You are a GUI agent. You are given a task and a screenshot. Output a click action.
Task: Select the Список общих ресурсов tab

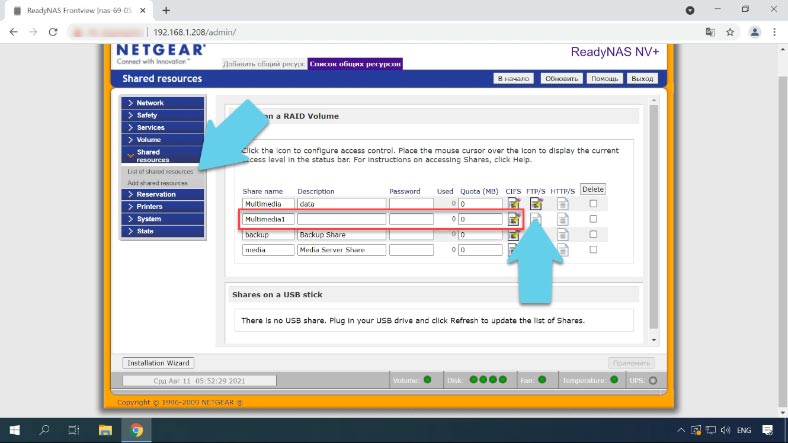click(x=355, y=64)
